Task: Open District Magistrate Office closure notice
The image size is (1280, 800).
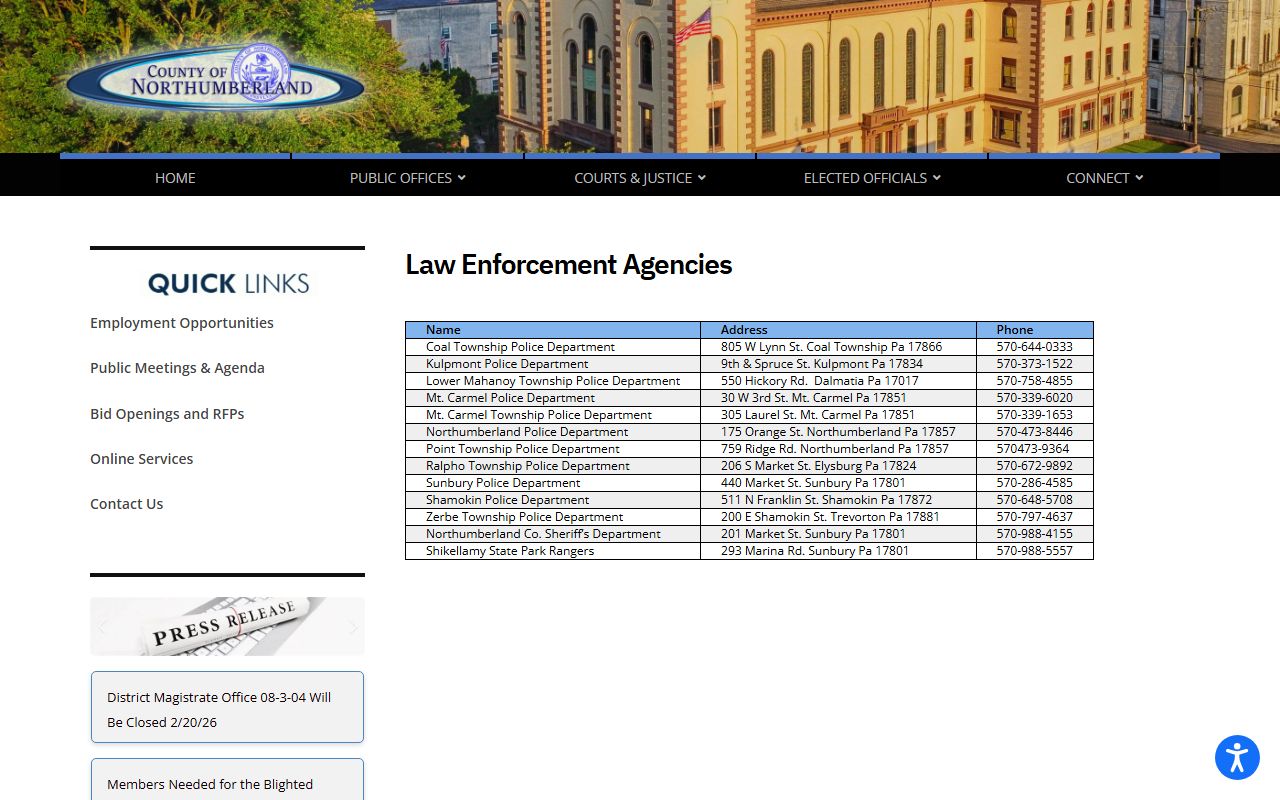Action: click(x=227, y=707)
